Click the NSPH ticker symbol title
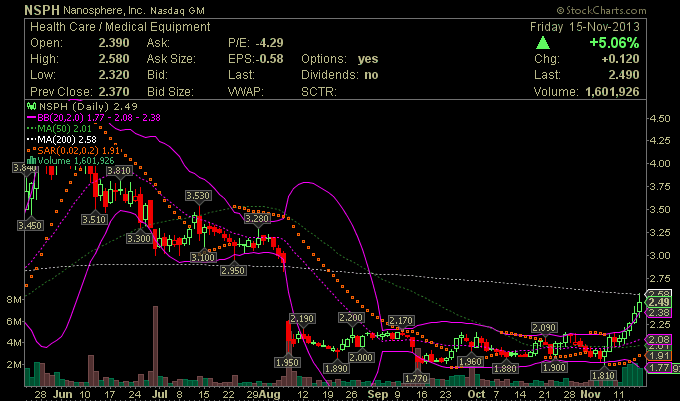Viewport: 680px width, 401px height. [x=42, y=10]
